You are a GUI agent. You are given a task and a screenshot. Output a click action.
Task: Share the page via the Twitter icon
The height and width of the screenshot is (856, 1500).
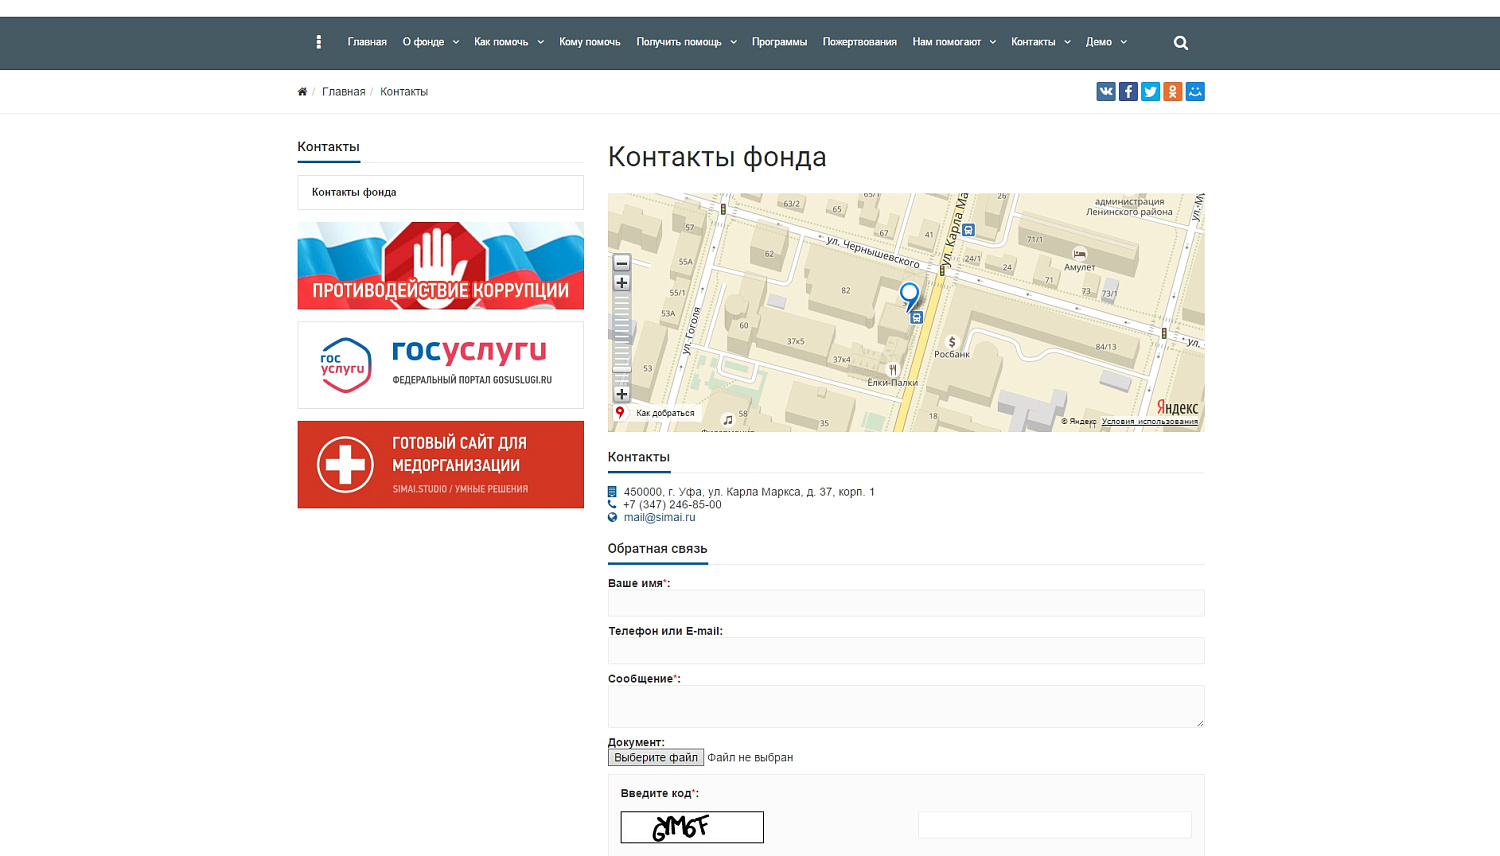[x=1150, y=92]
